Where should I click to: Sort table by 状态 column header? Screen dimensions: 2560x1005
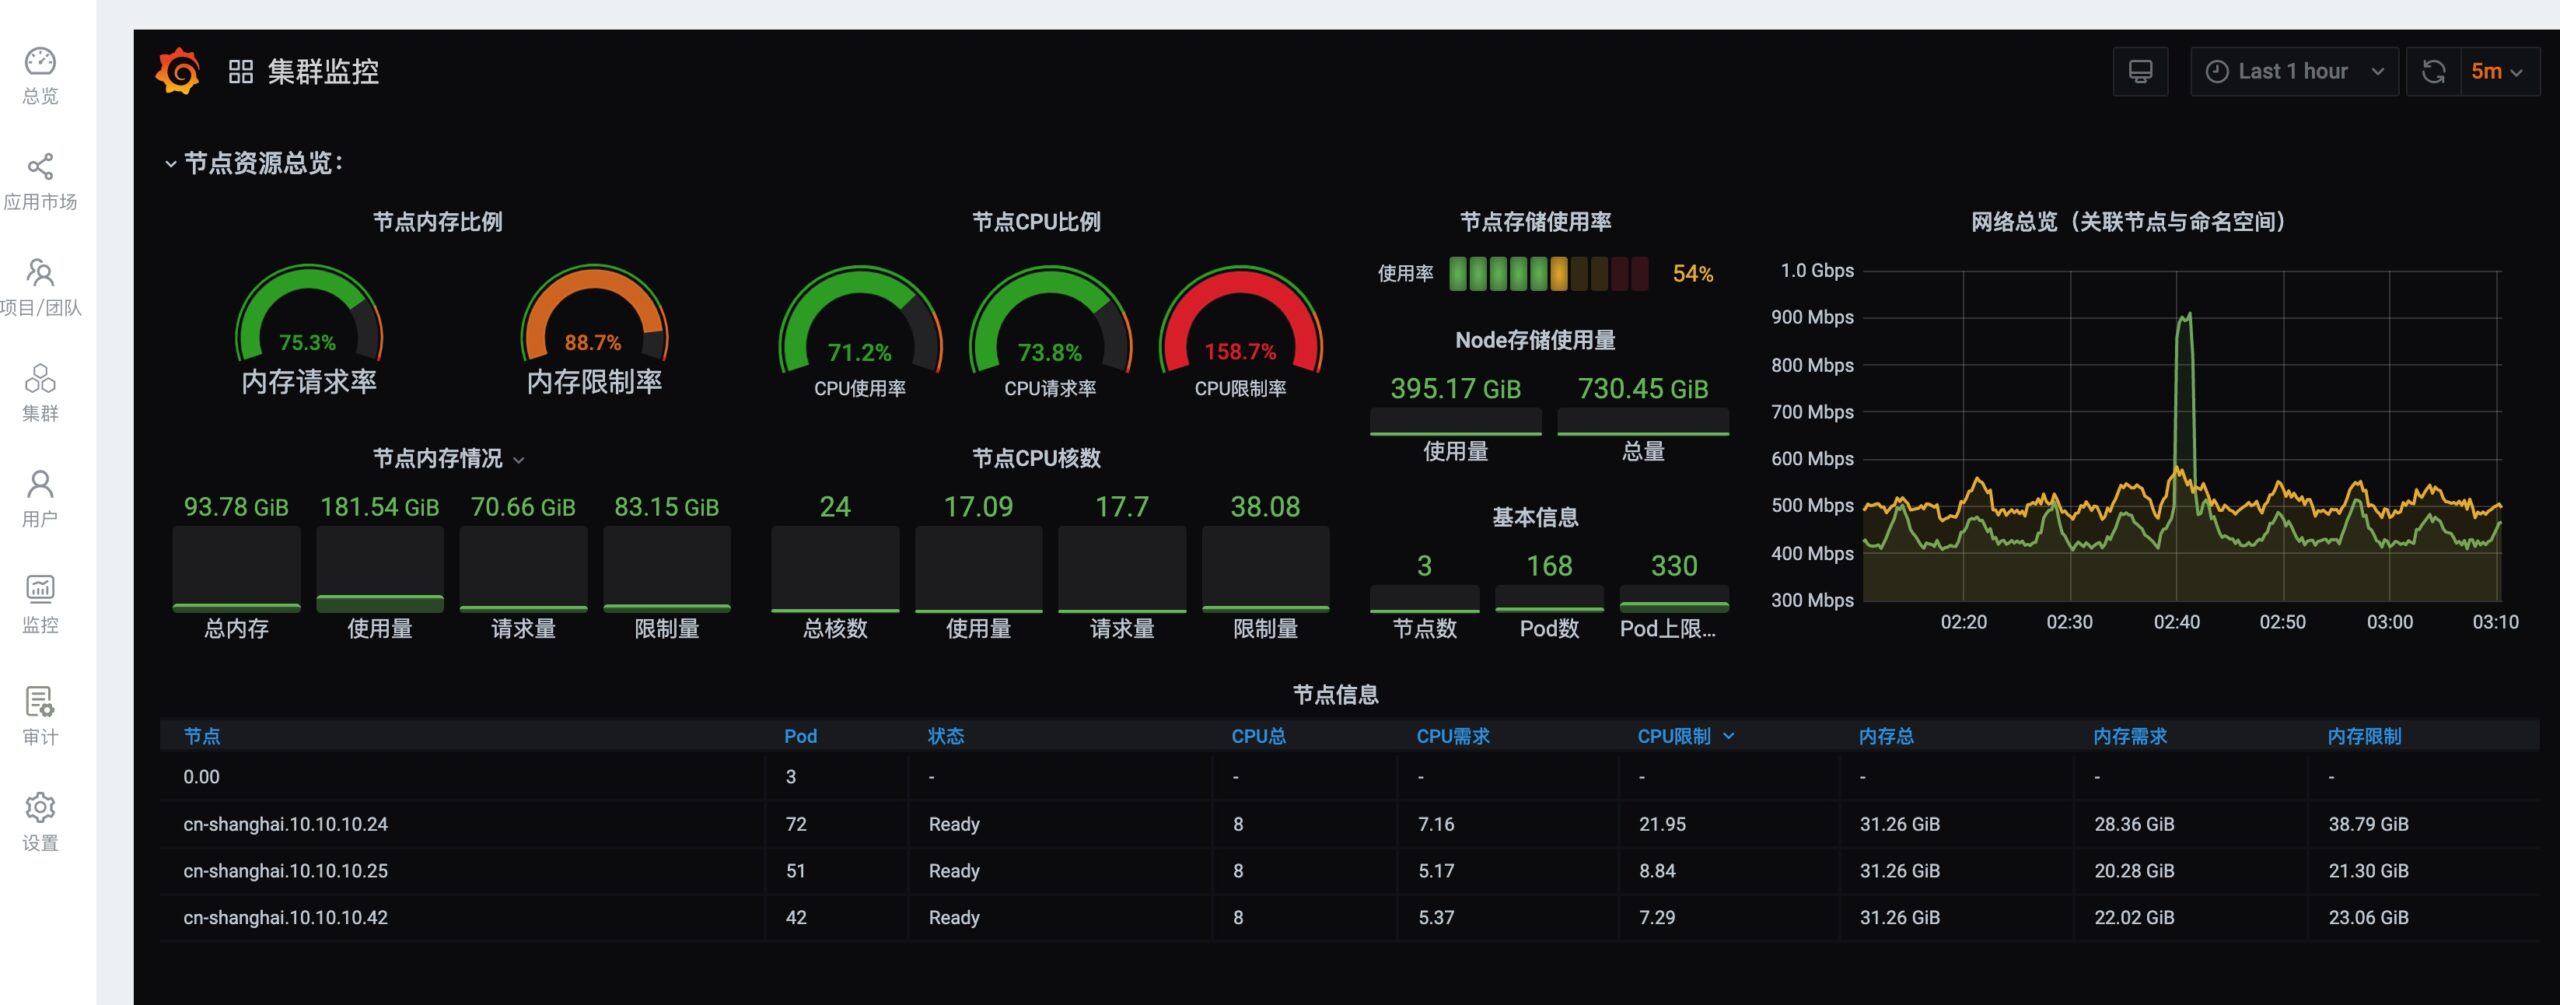946,736
